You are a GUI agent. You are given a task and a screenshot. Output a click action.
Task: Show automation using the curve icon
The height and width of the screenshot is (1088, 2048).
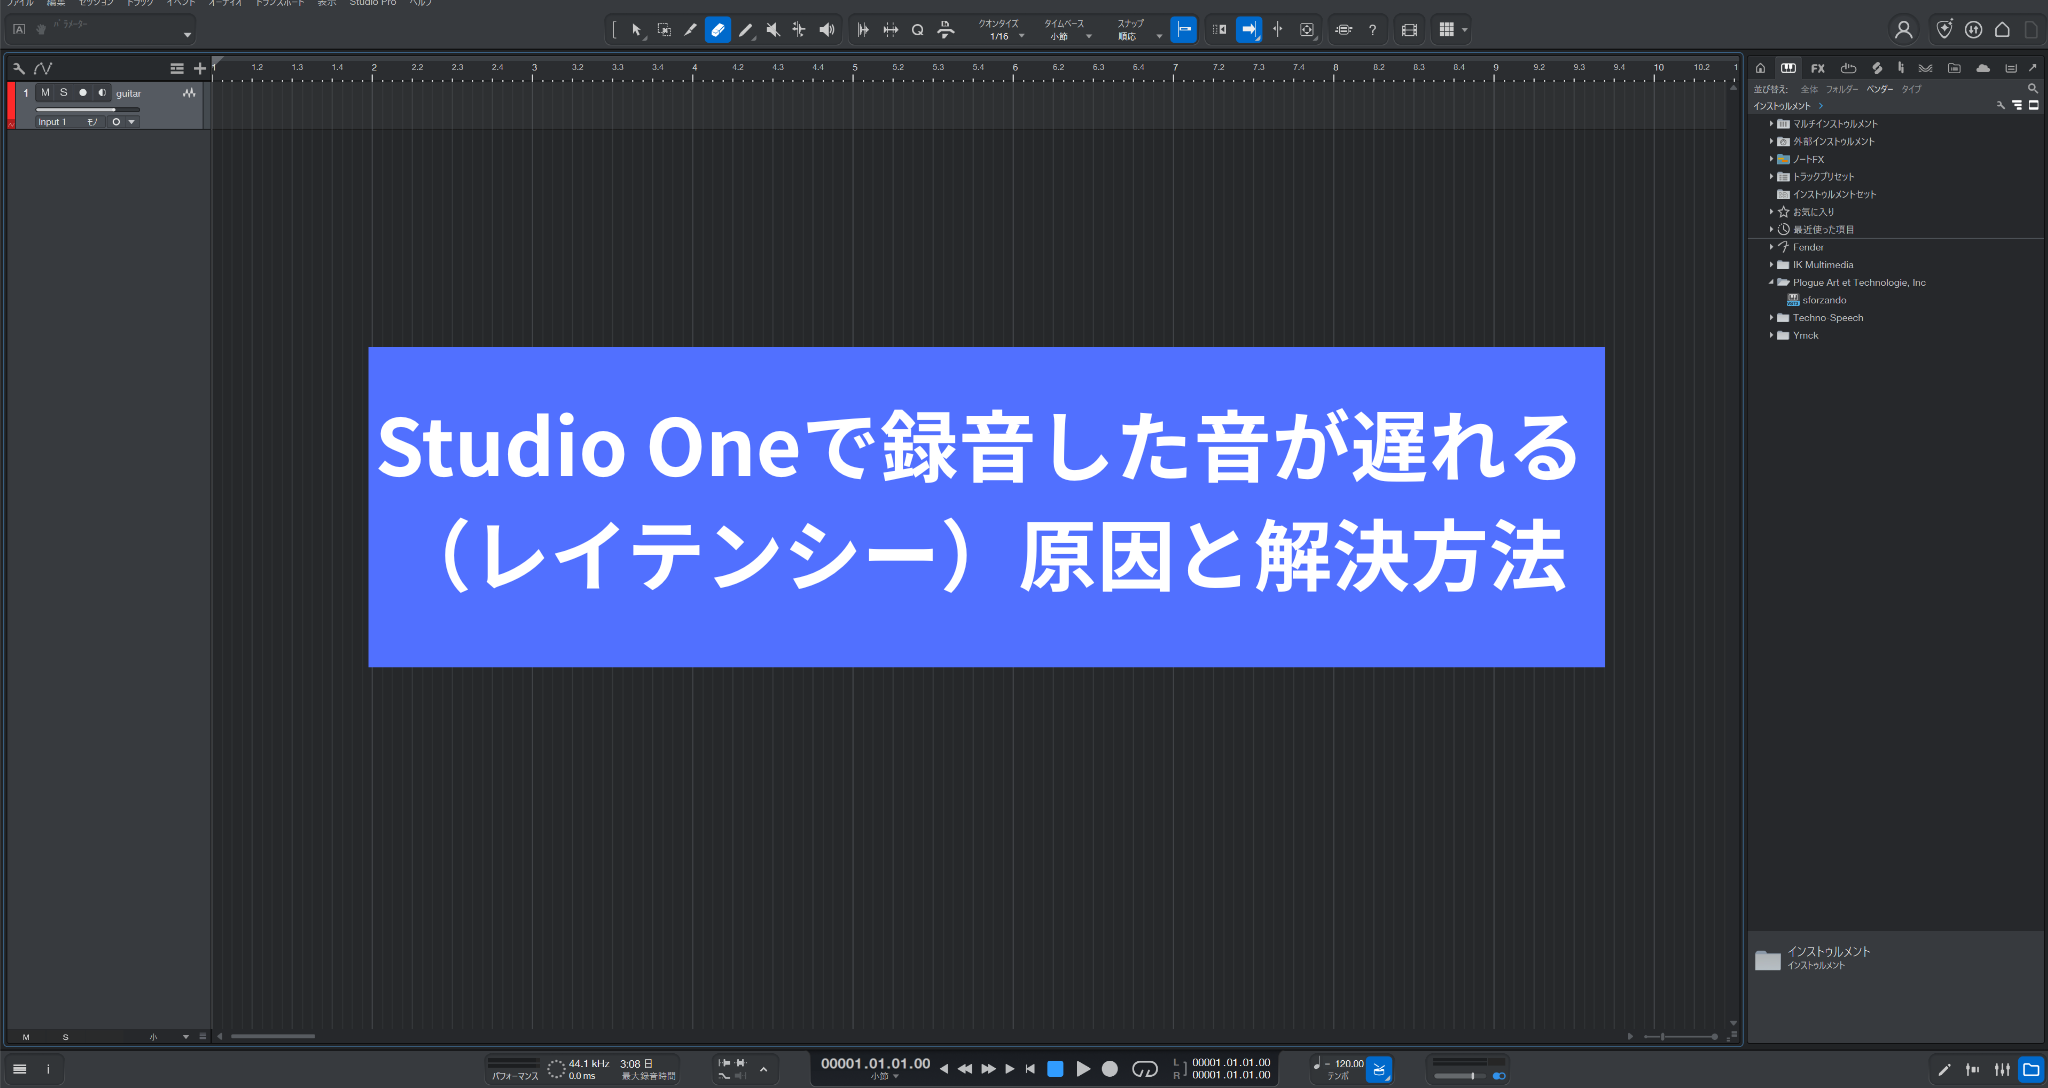43,69
